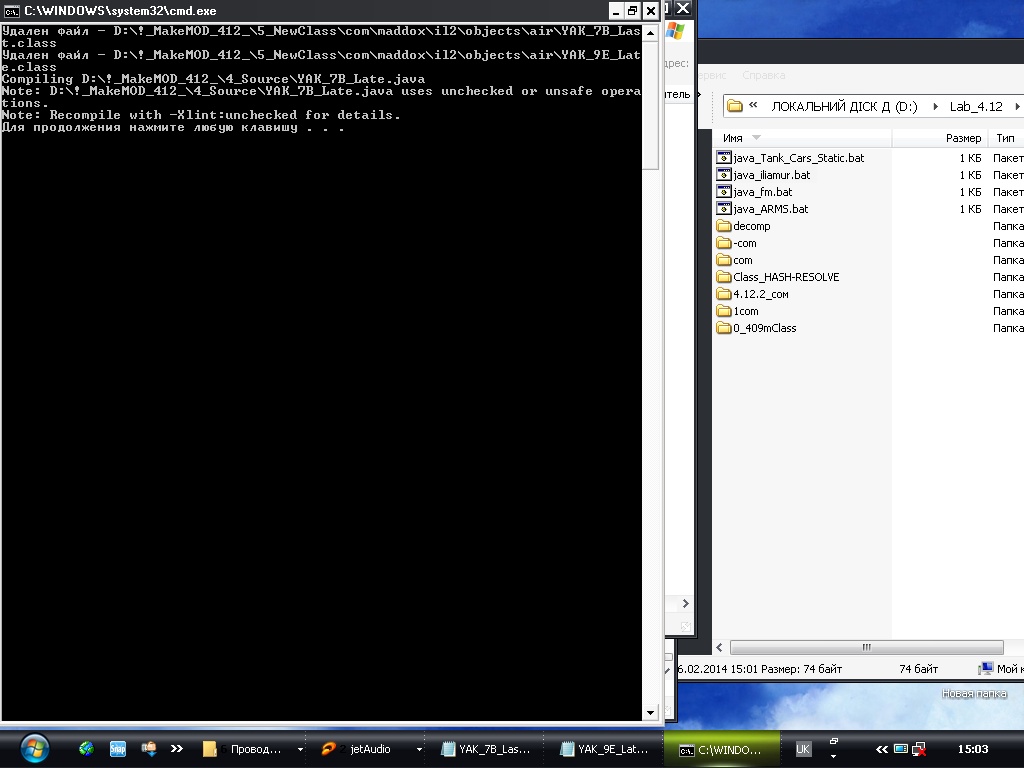Sort by Размер column header
Viewport: 1024px width, 768px height.
938,138
